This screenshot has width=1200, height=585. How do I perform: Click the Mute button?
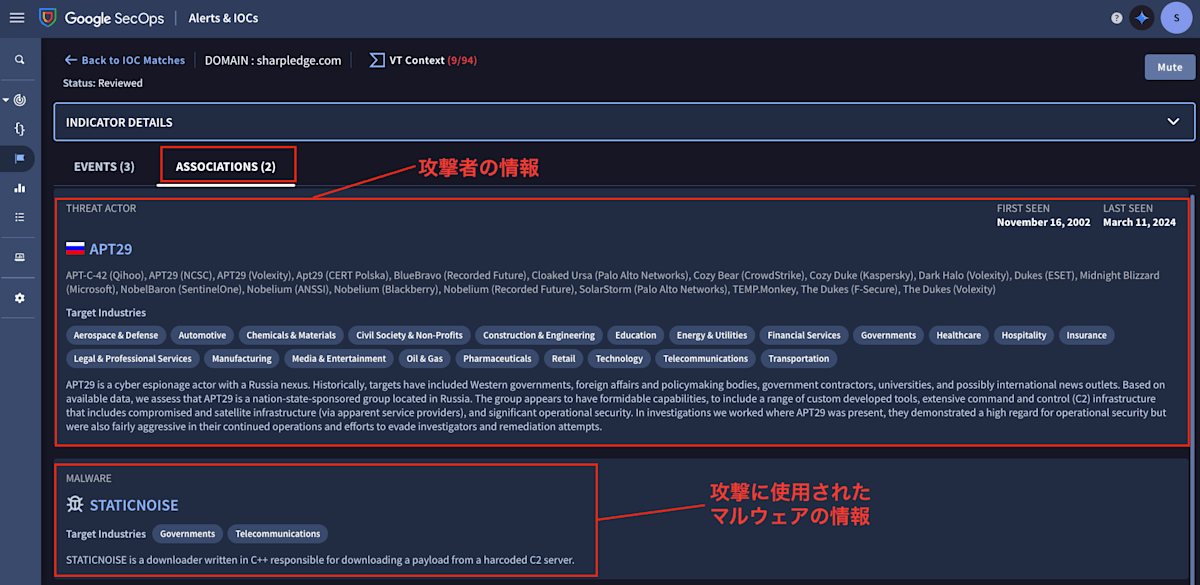(x=1169, y=67)
